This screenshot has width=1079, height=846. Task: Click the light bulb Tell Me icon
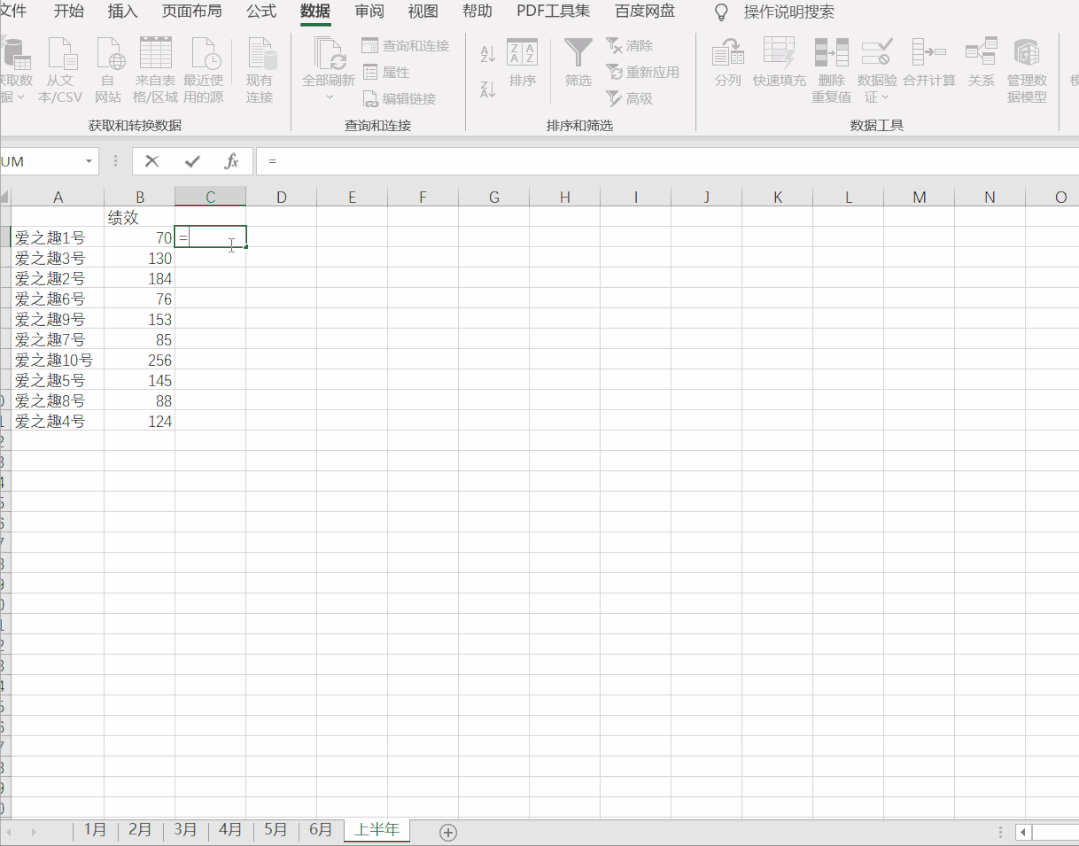pos(721,12)
